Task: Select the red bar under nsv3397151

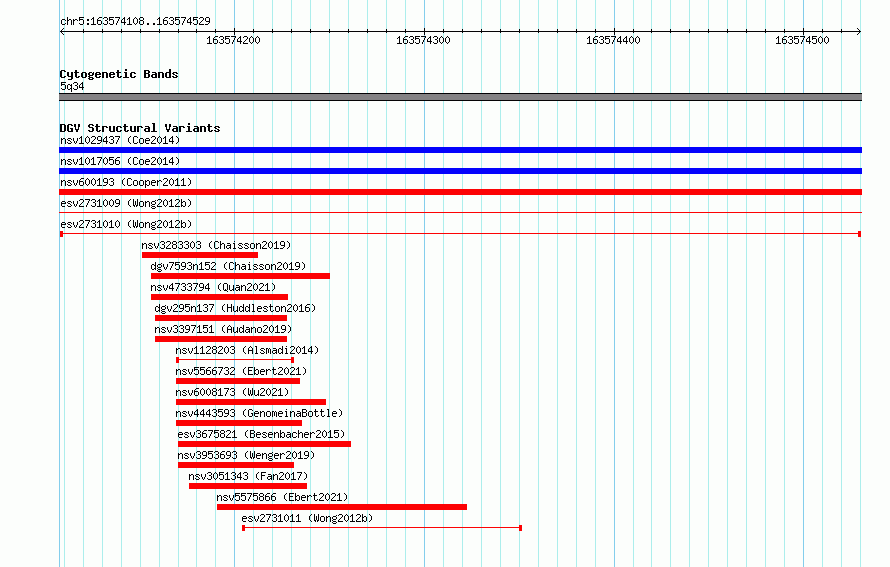Action: tap(221, 339)
